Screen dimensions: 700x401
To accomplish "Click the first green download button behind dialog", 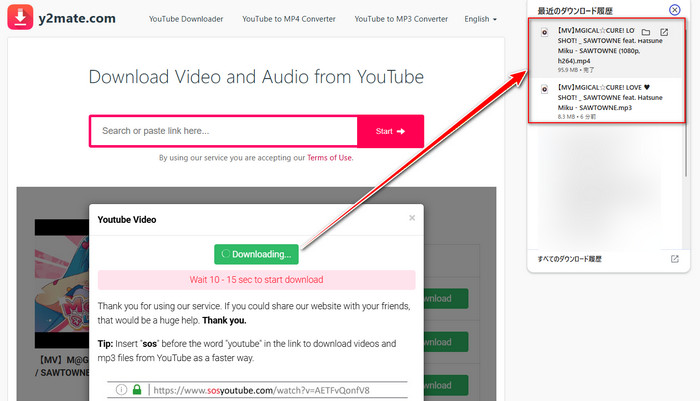I will [x=446, y=298].
